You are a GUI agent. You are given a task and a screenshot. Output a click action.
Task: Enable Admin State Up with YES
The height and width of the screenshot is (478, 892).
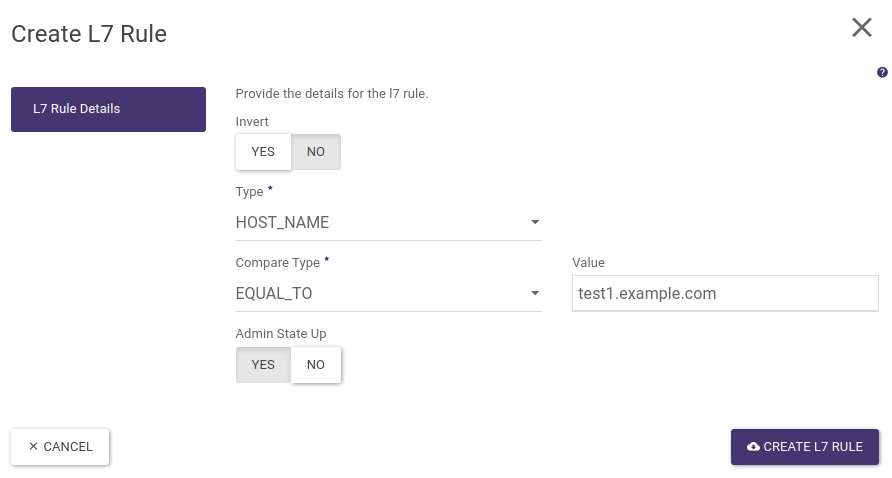(x=263, y=365)
